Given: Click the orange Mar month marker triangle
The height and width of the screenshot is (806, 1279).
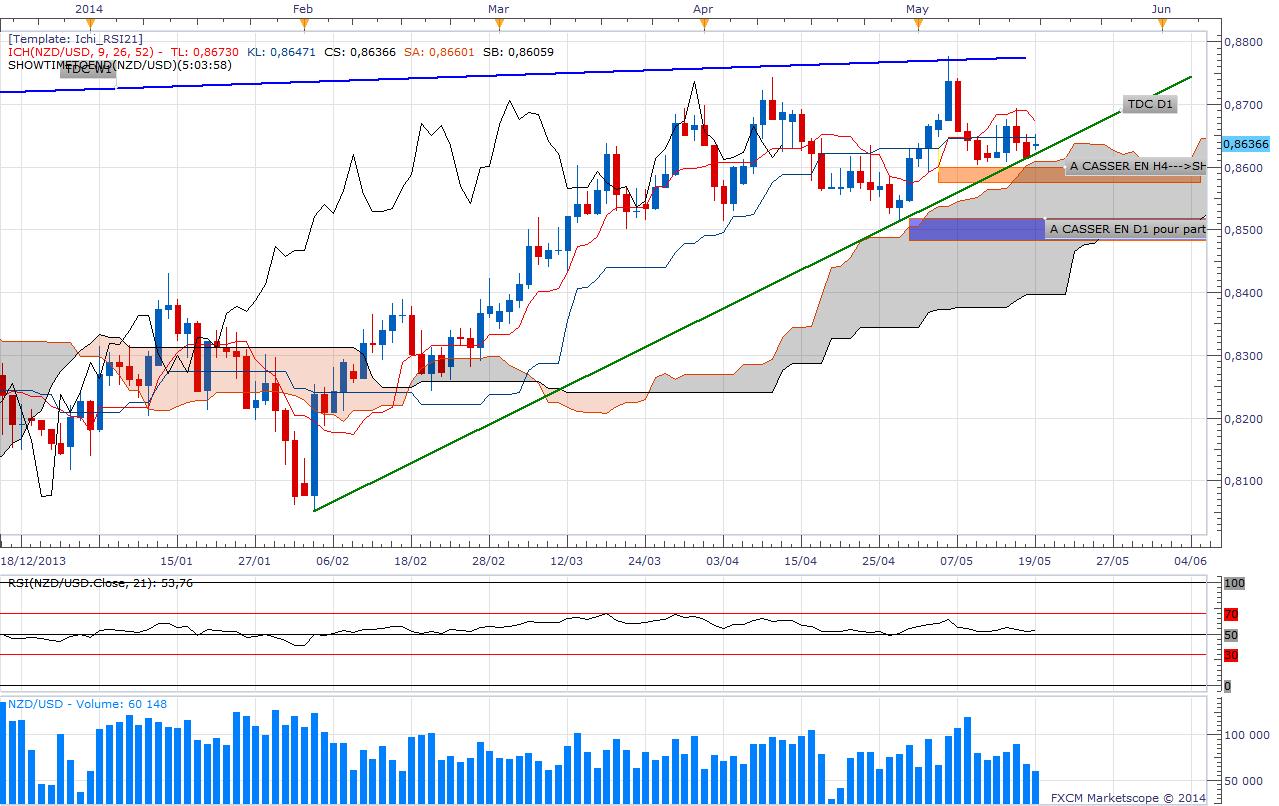Looking at the screenshot, I should [499, 22].
